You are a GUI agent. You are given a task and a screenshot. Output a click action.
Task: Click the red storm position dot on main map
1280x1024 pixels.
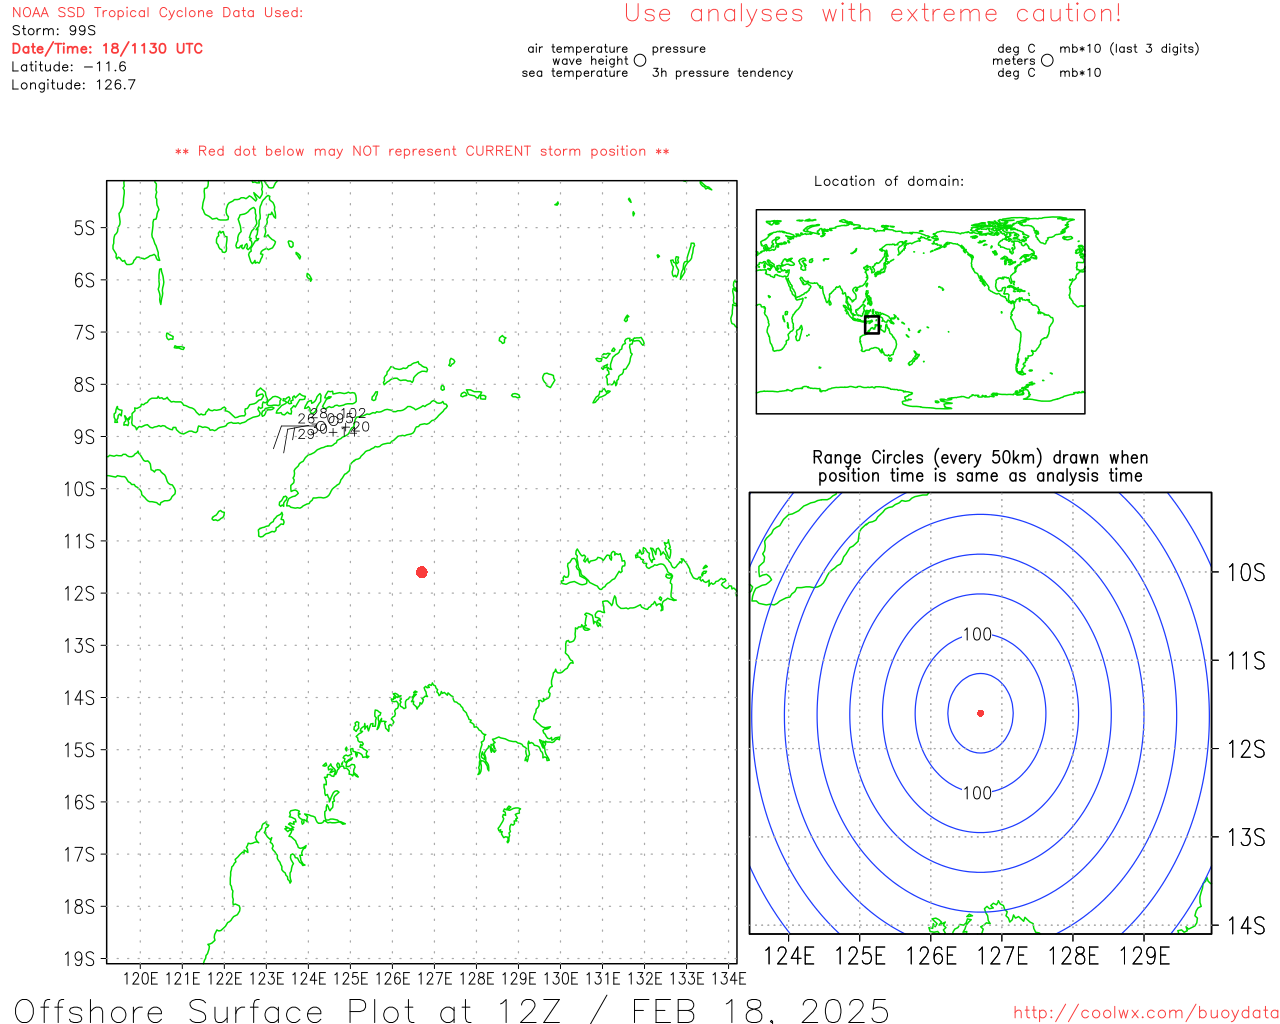(422, 572)
